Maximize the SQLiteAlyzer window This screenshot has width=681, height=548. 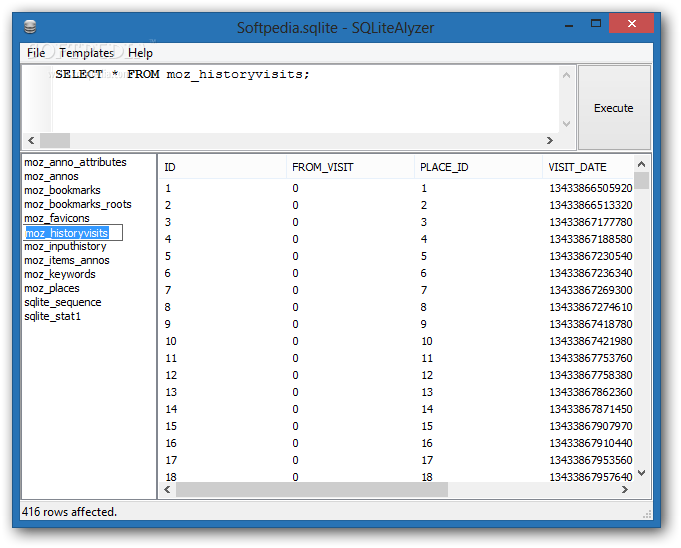pos(596,23)
